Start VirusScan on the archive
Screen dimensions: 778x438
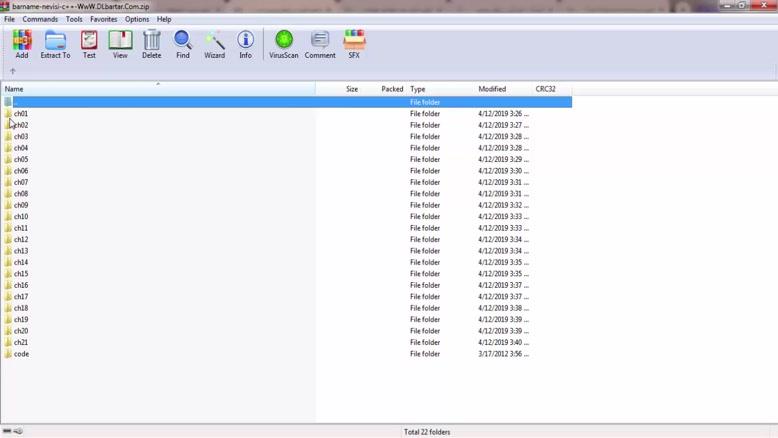[284, 44]
